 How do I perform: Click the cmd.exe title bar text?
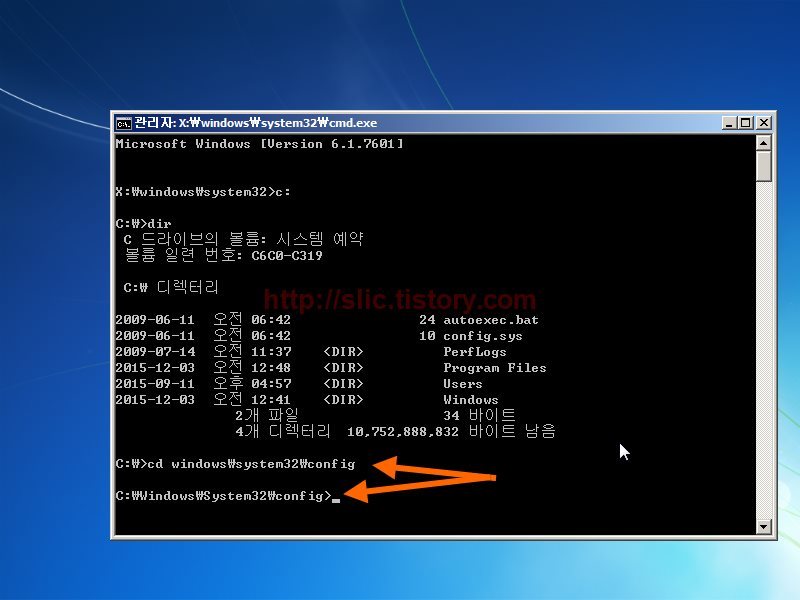[x=256, y=123]
